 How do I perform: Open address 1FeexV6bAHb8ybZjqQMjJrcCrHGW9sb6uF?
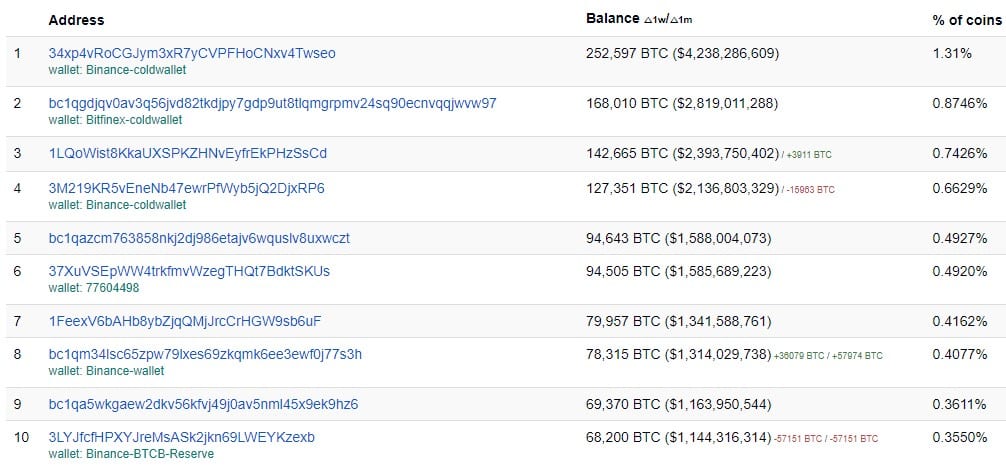(185, 321)
